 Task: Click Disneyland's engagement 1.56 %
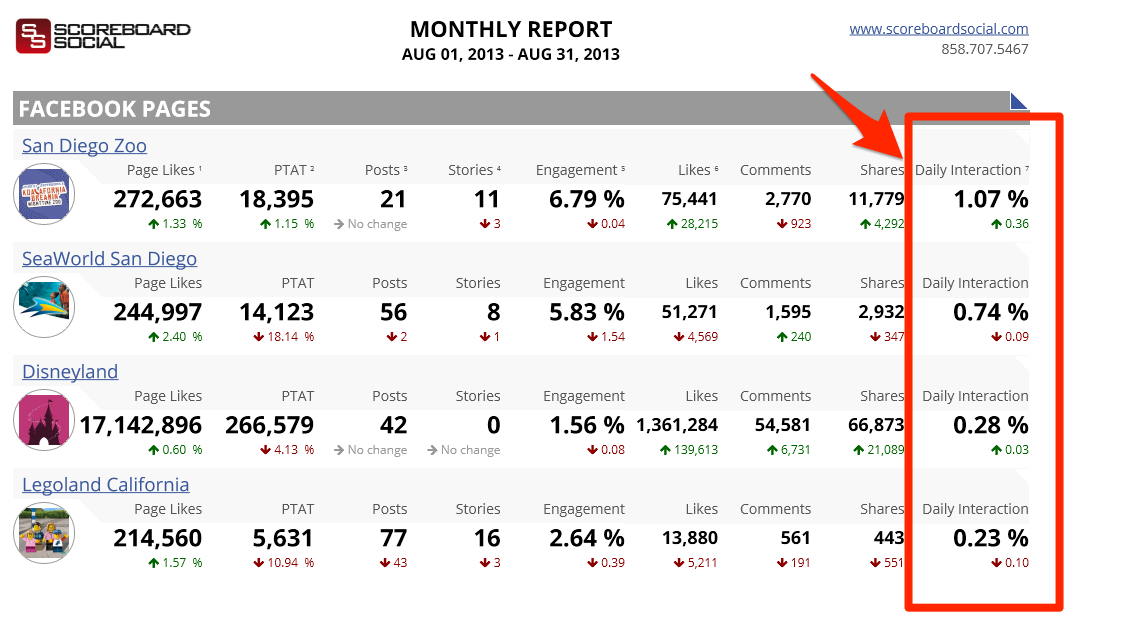[587, 425]
